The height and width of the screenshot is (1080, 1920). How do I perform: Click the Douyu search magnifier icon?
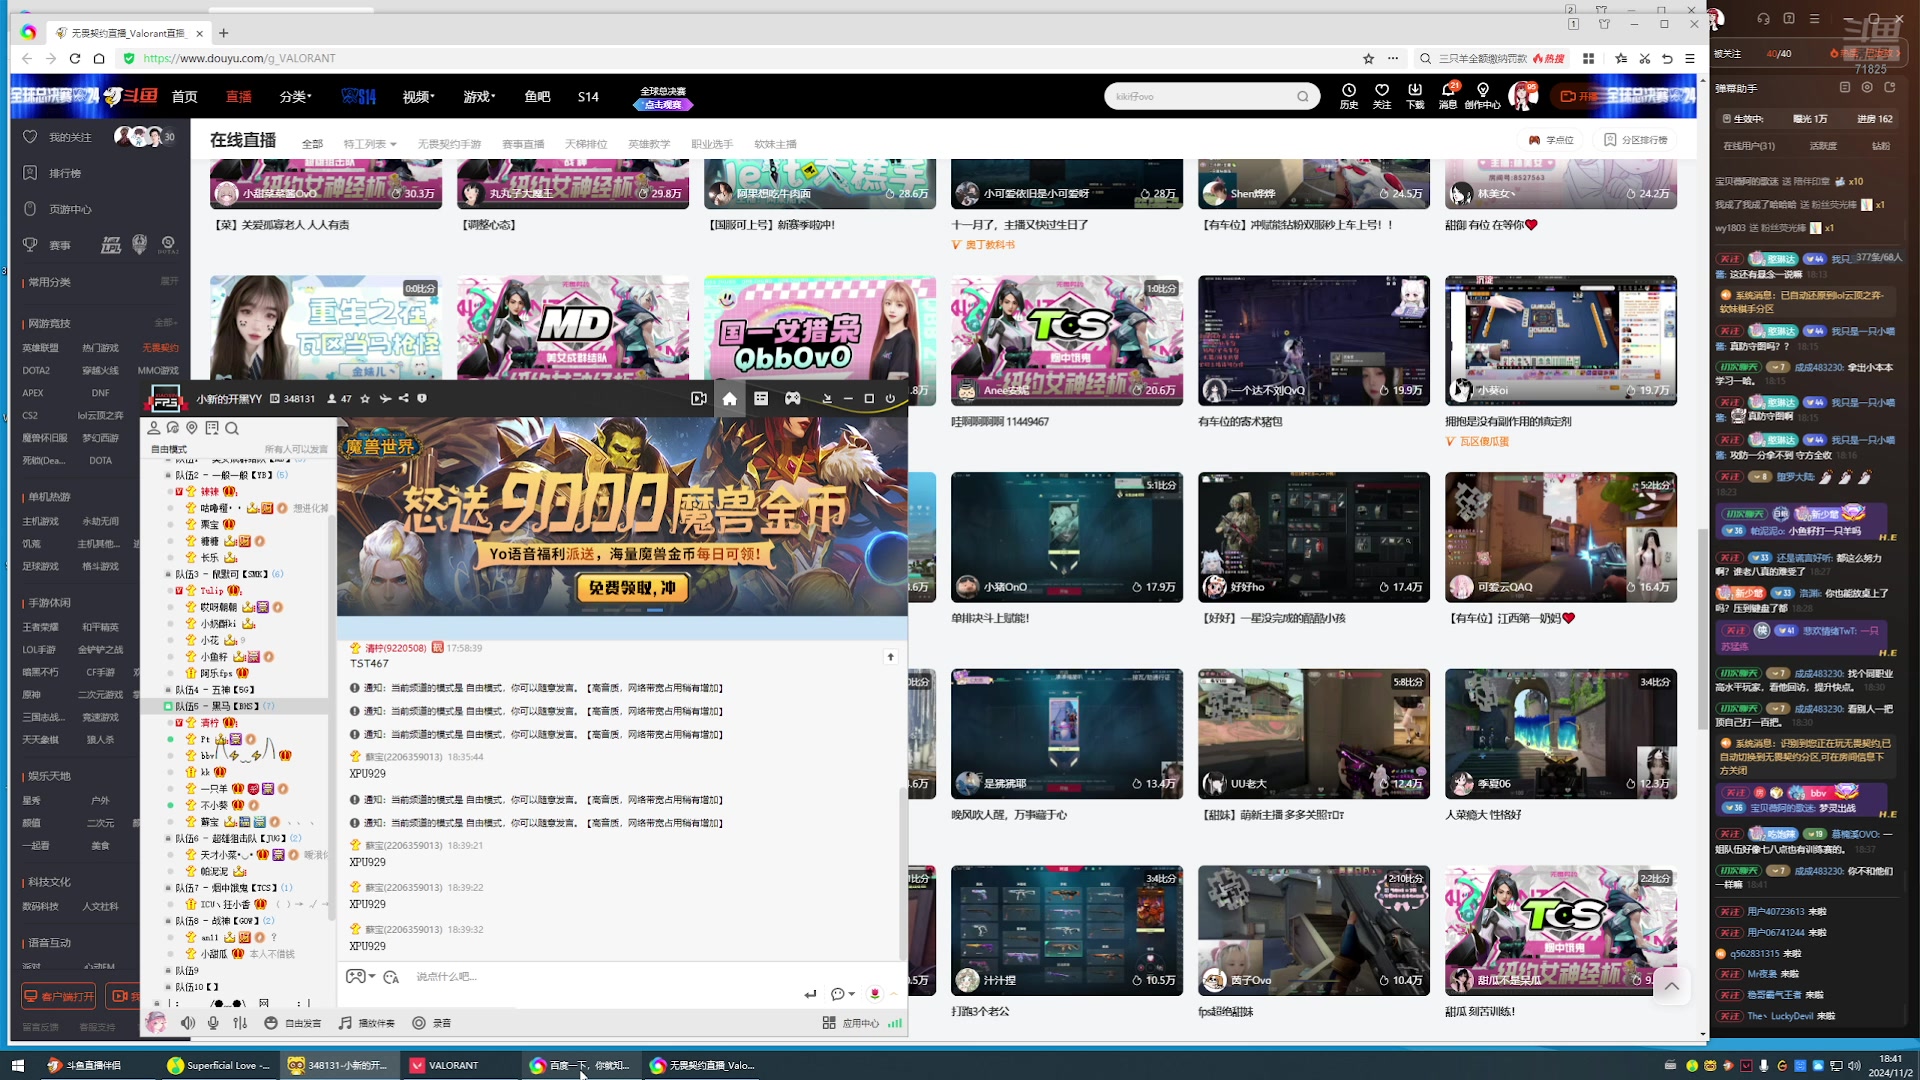click(1303, 97)
